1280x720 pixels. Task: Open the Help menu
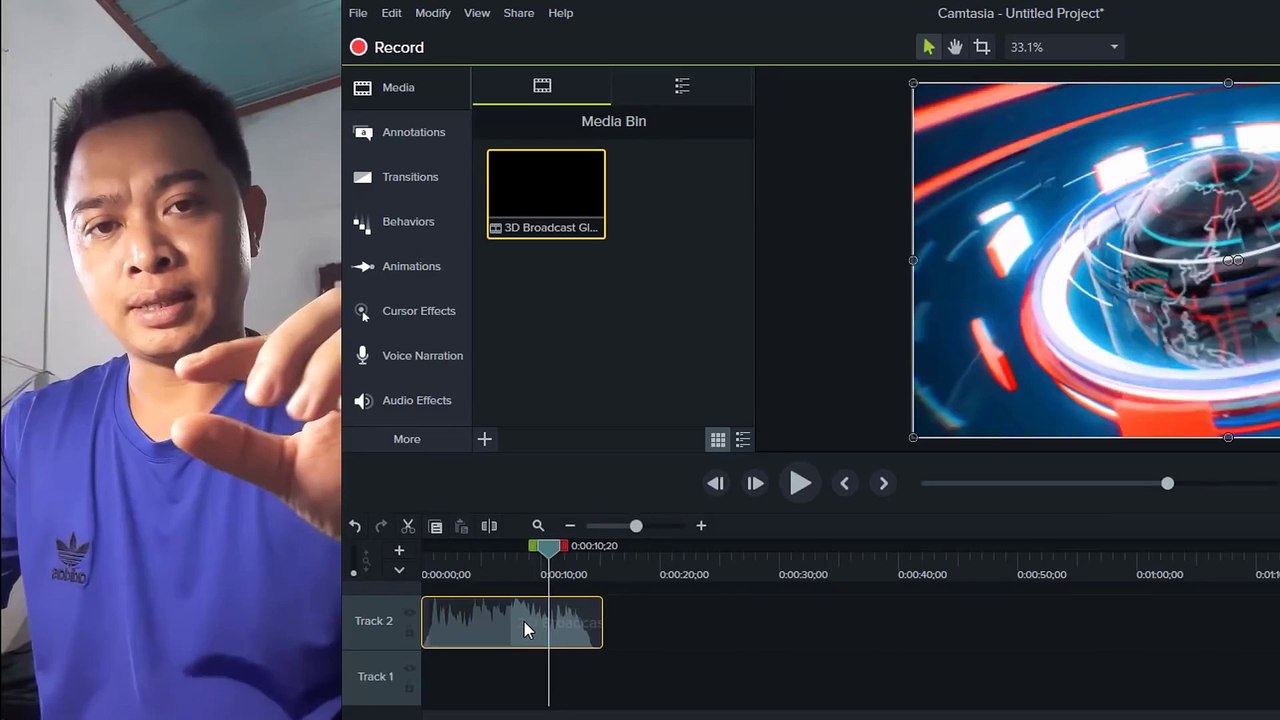click(x=561, y=13)
